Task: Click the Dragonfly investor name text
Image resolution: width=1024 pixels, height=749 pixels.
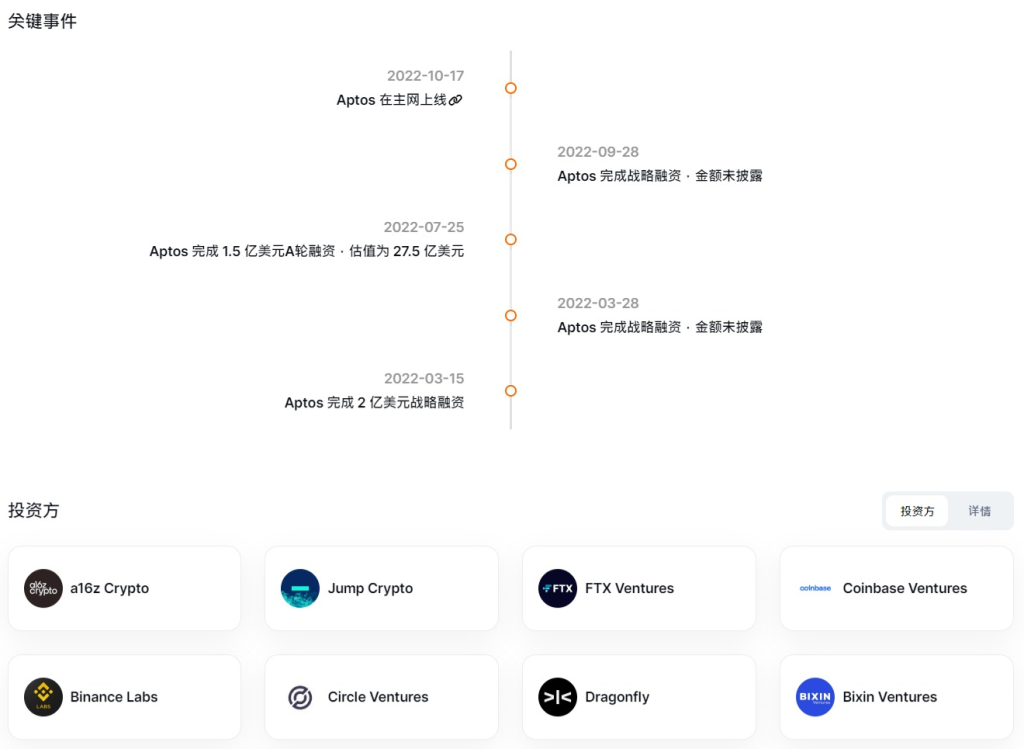Action: (617, 697)
